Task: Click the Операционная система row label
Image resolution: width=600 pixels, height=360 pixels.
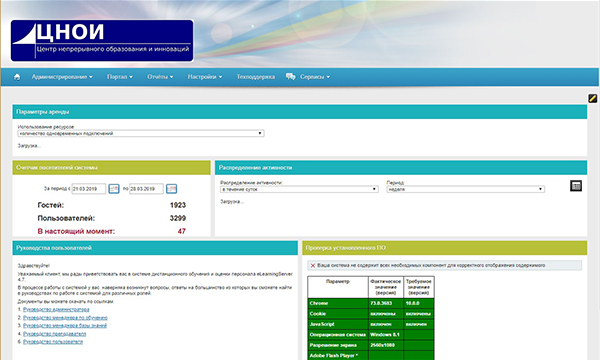Action: click(x=338, y=335)
